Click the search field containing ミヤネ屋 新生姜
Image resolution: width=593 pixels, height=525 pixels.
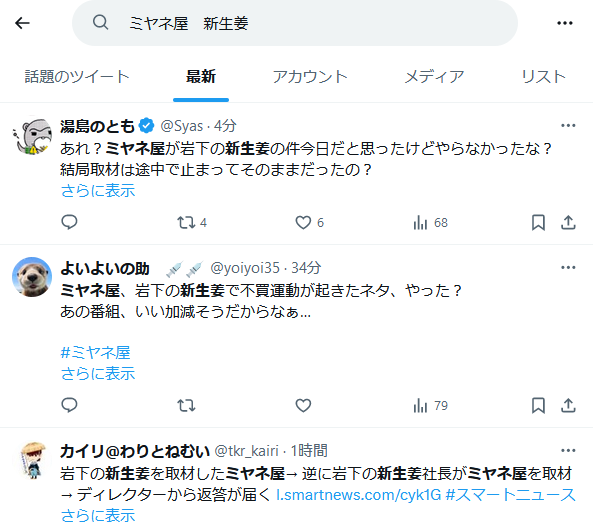point(295,23)
